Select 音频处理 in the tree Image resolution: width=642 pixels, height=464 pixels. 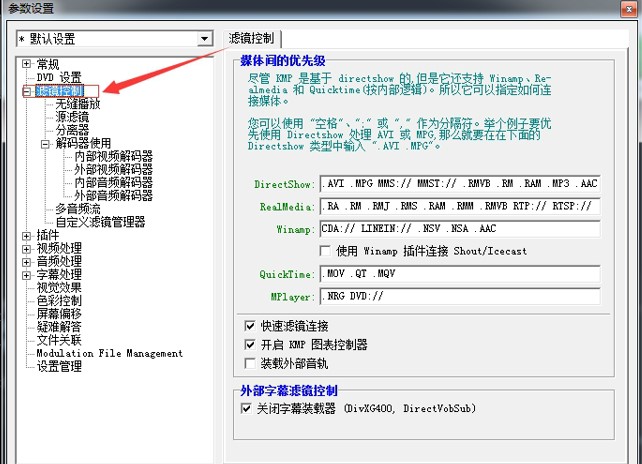(59, 261)
